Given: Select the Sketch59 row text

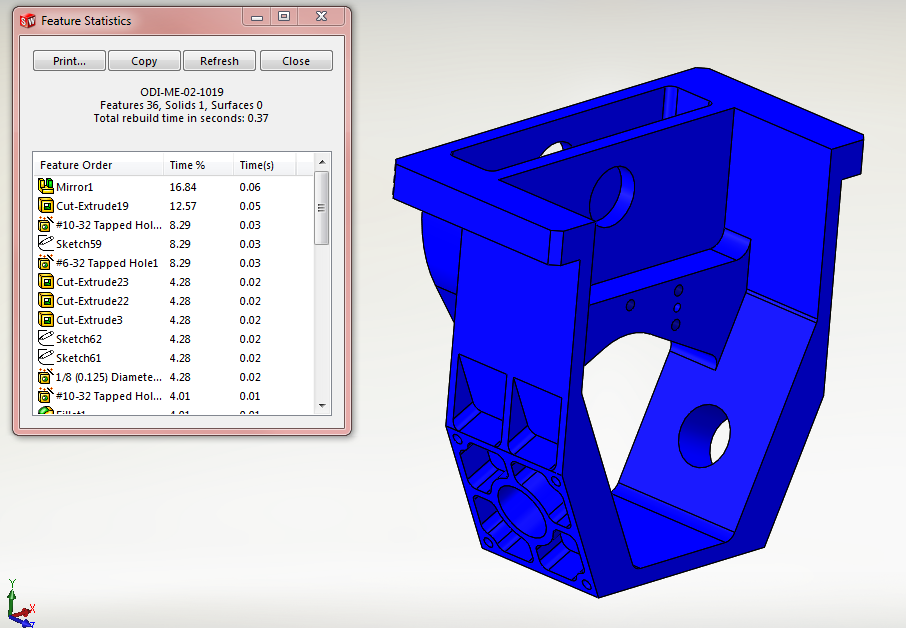Looking at the screenshot, I should (79, 244).
